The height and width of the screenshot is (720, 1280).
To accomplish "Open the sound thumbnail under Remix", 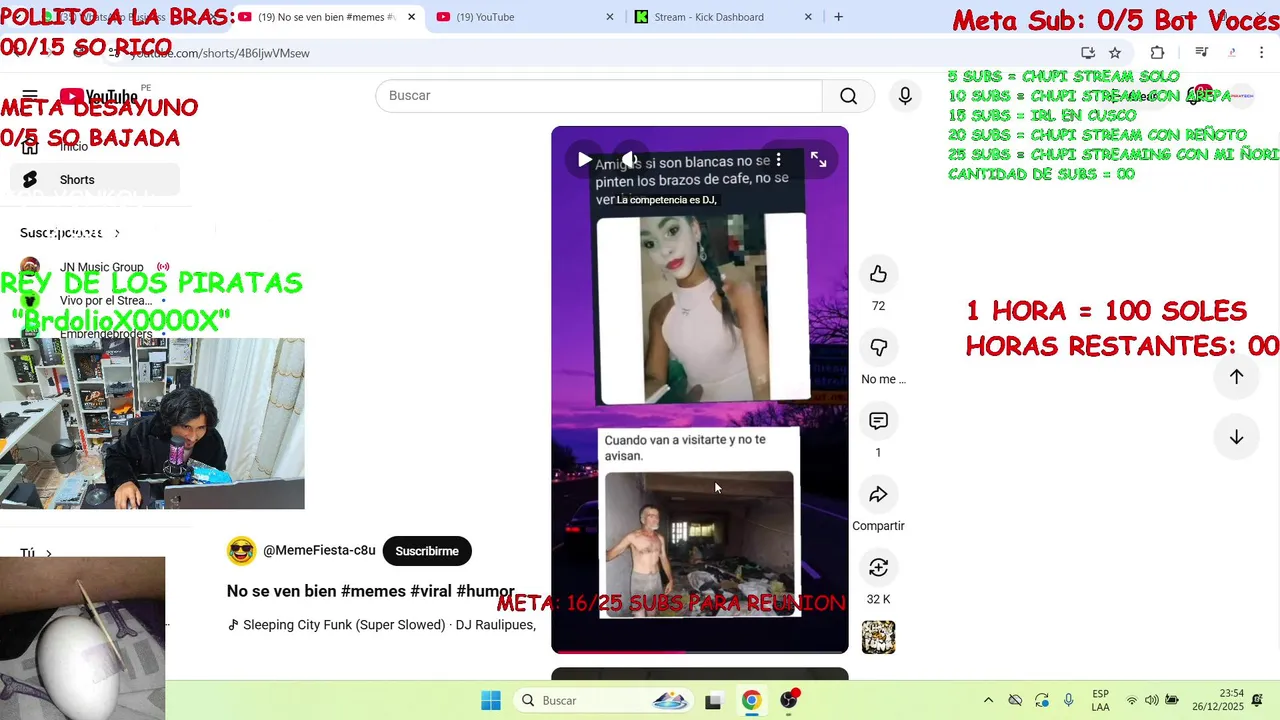I will pyautogui.click(x=878, y=637).
